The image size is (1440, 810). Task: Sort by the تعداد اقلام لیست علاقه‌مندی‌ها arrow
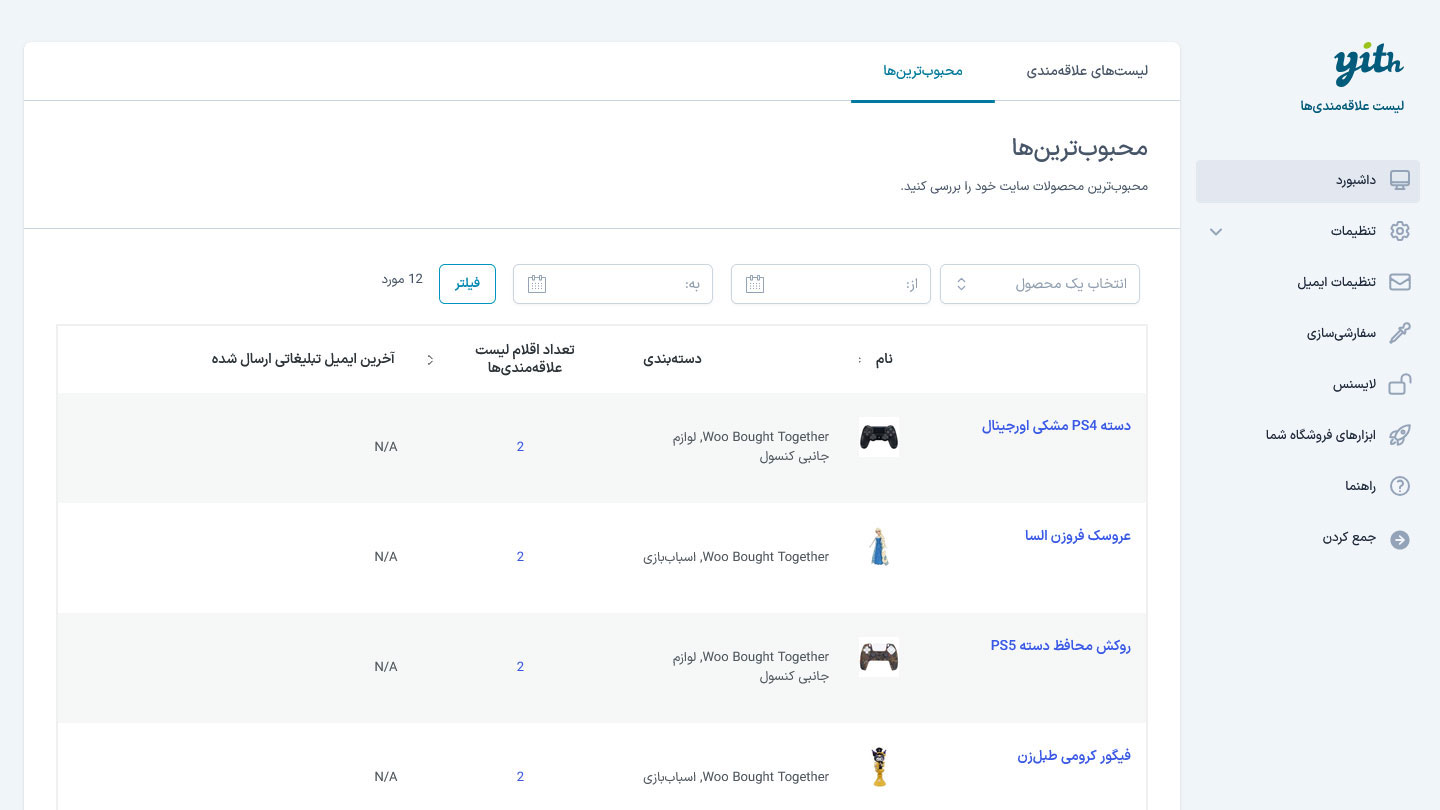coord(431,360)
